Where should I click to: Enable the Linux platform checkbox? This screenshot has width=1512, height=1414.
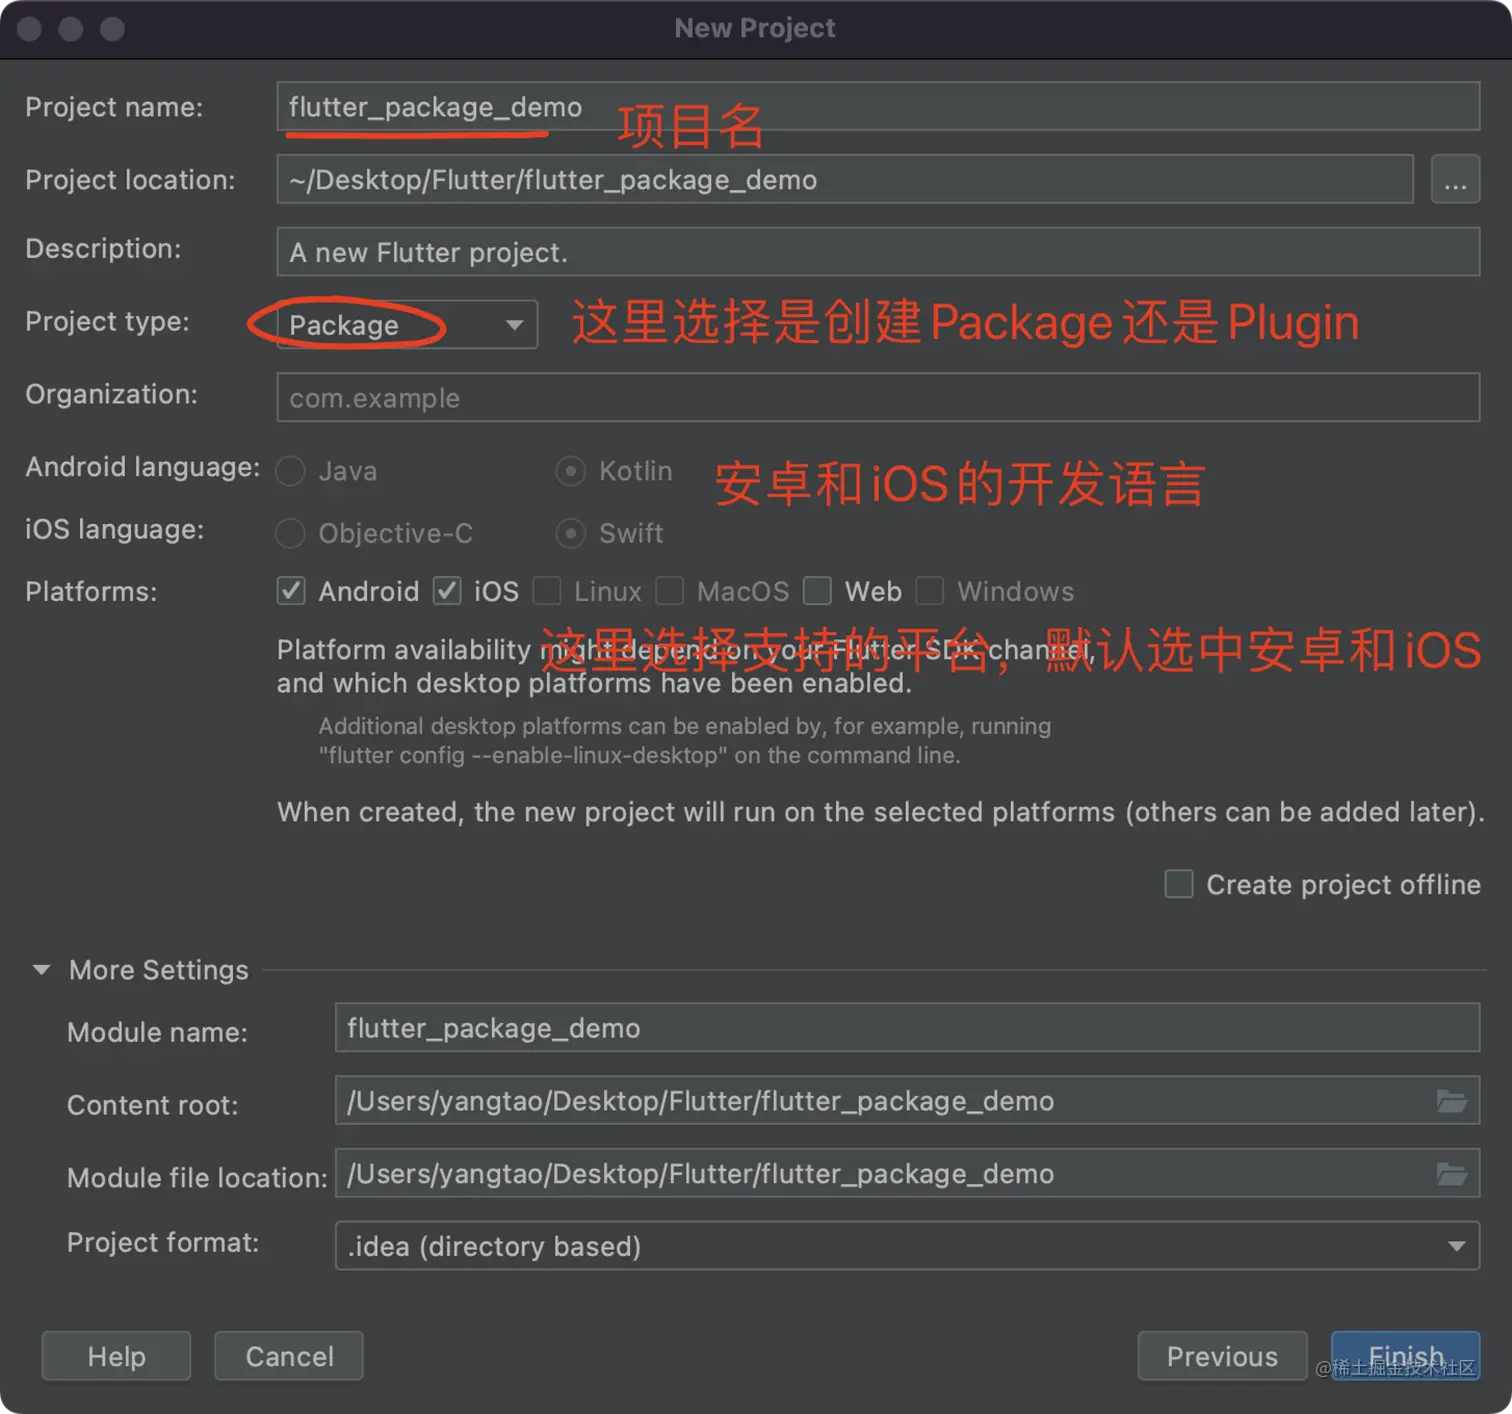pyautogui.click(x=547, y=591)
